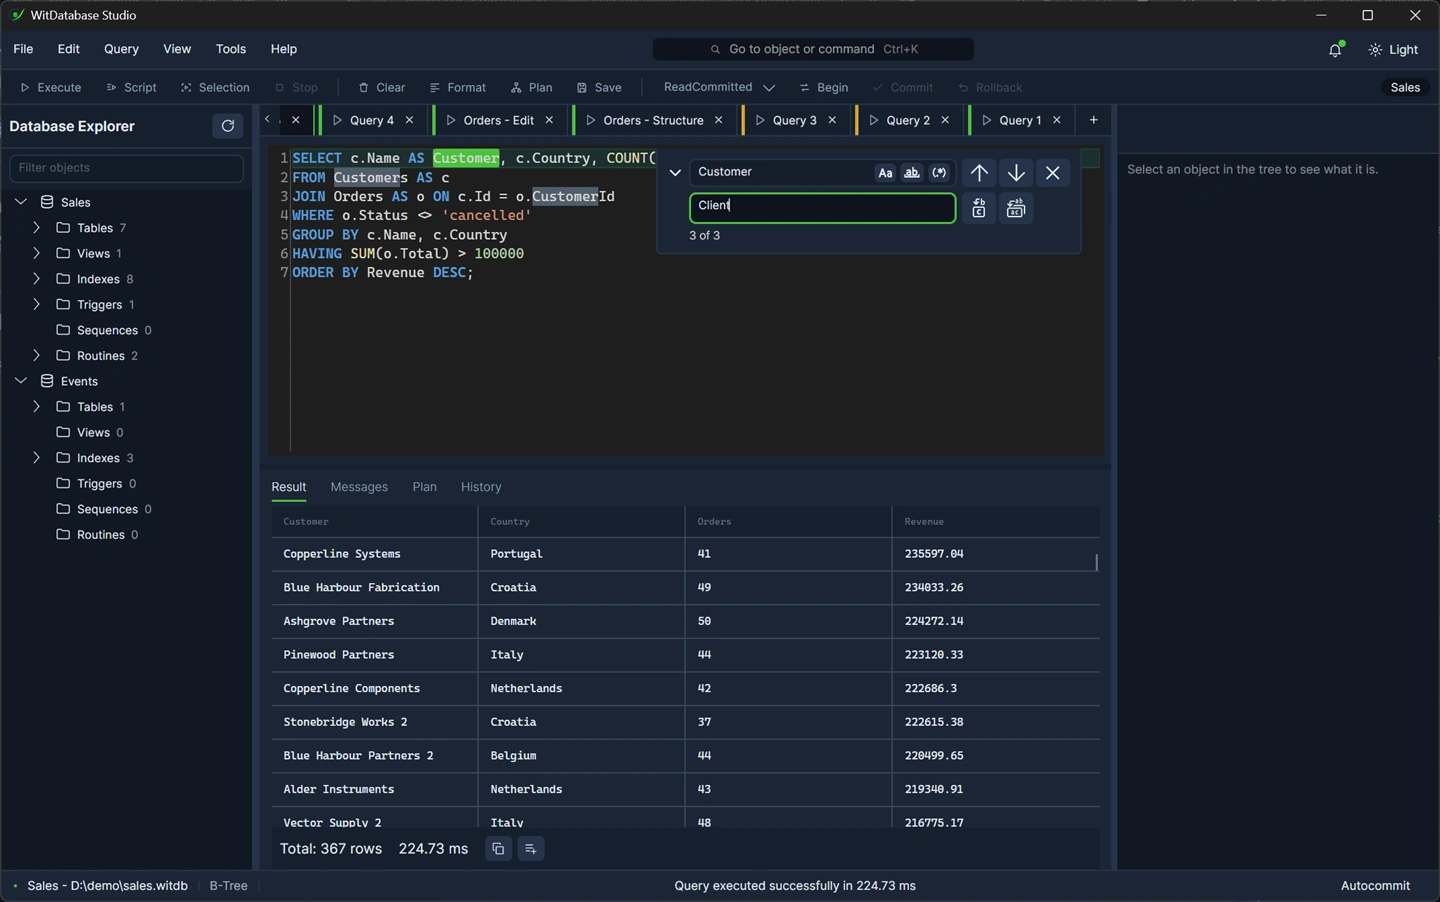The image size is (1440, 902).
Task: Open the notifications bell
Action: [x=1335, y=50]
